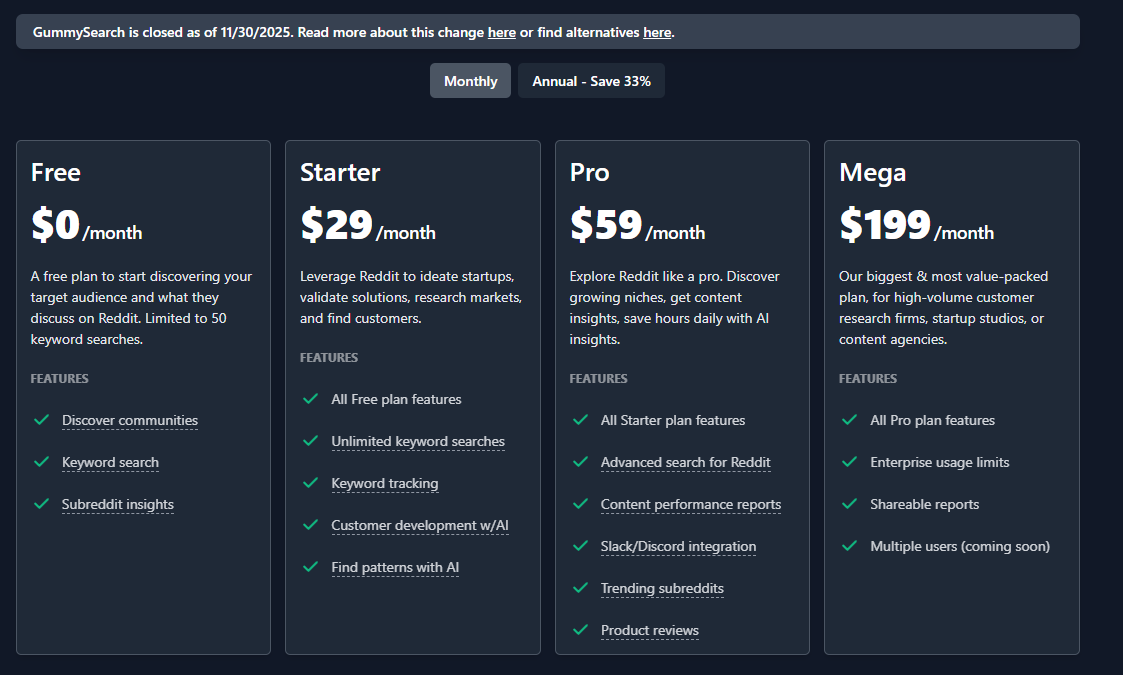Screen dimensions: 1123x675
Task: Click checkmark beside Multiple users (coming soon)
Action: tap(849, 546)
